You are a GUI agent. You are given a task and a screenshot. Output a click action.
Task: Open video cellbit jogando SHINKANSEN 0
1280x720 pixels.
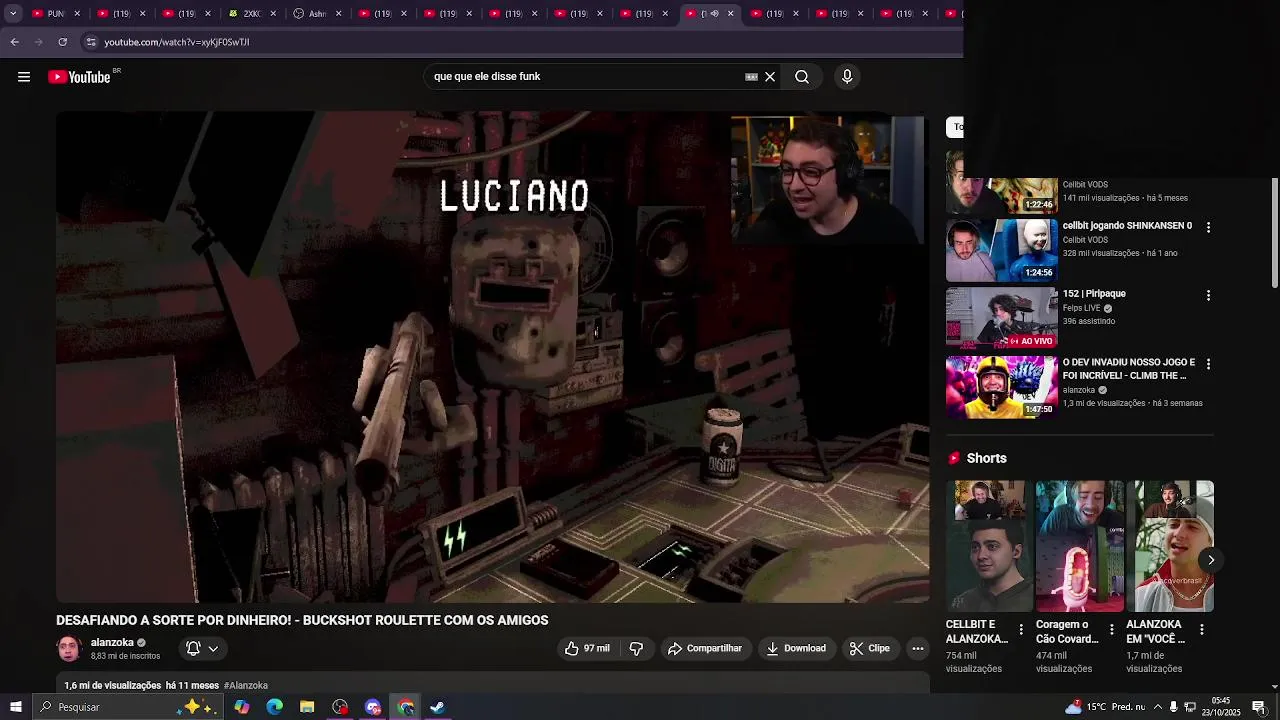[1127, 226]
